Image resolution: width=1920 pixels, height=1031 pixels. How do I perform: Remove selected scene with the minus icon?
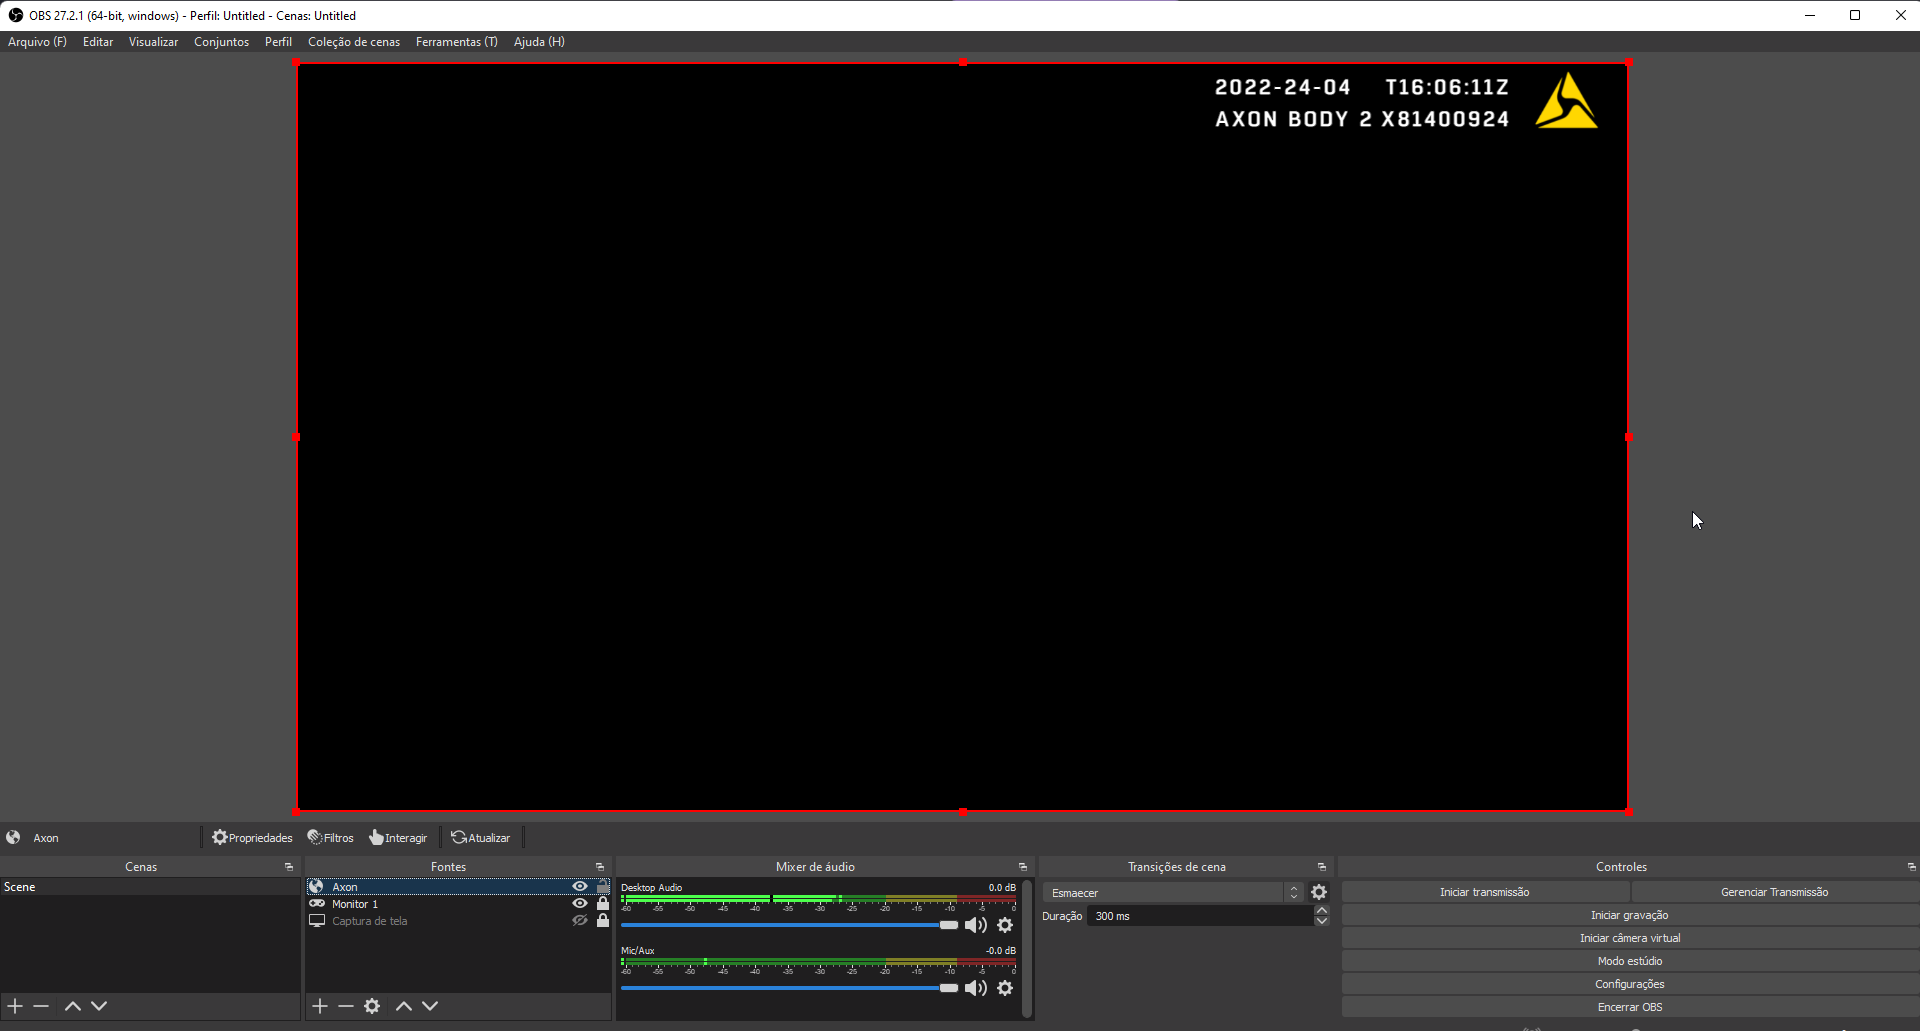[41, 1006]
